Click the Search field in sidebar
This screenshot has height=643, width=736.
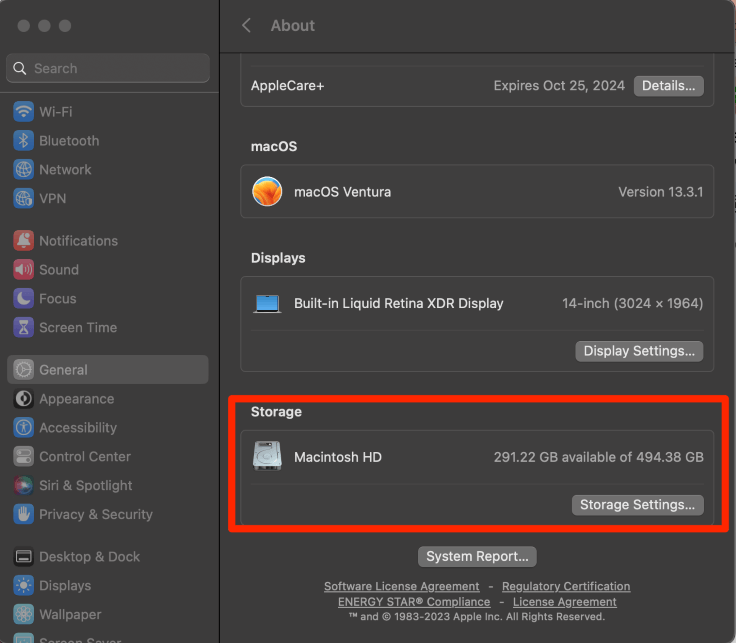pos(108,68)
